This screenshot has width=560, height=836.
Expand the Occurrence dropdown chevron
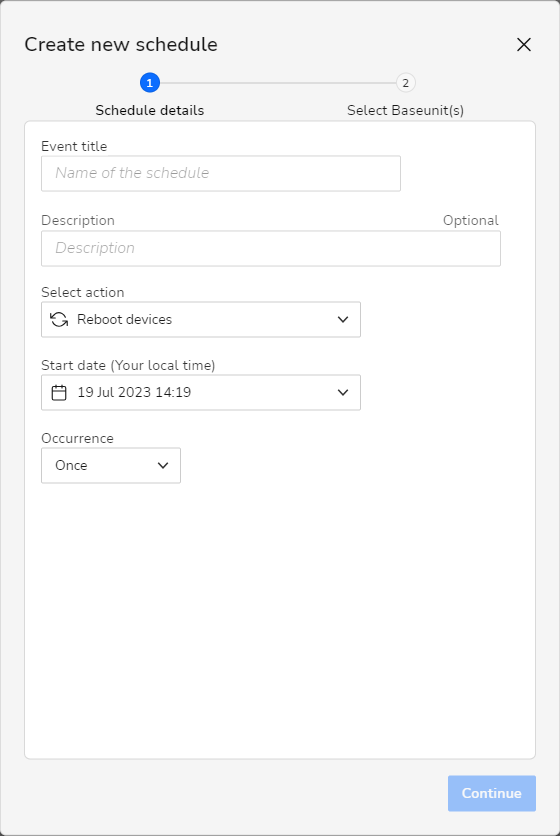pyautogui.click(x=163, y=465)
